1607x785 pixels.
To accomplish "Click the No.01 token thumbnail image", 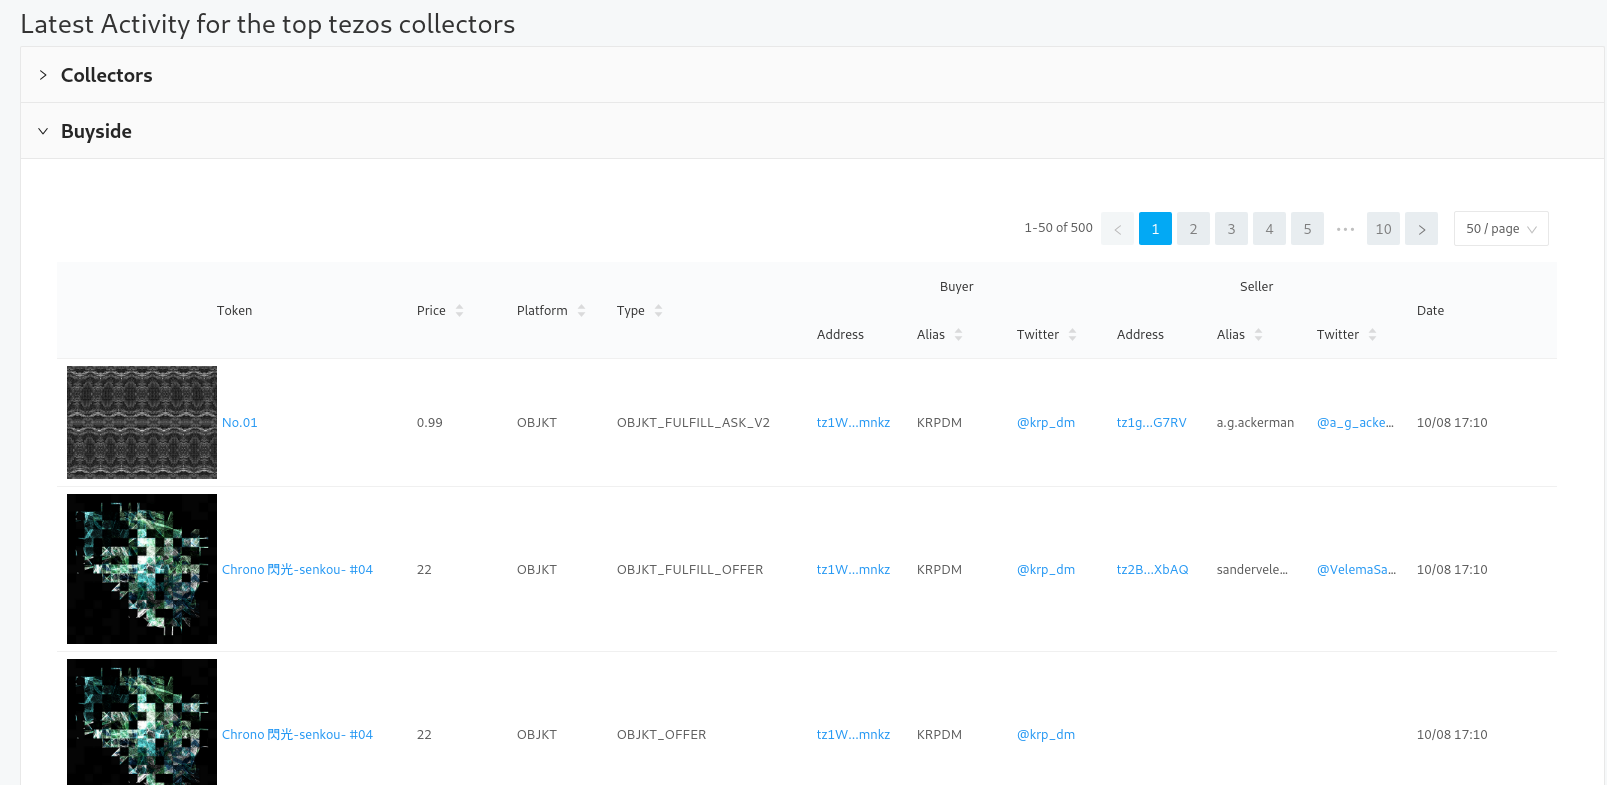I will pyautogui.click(x=142, y=423).
